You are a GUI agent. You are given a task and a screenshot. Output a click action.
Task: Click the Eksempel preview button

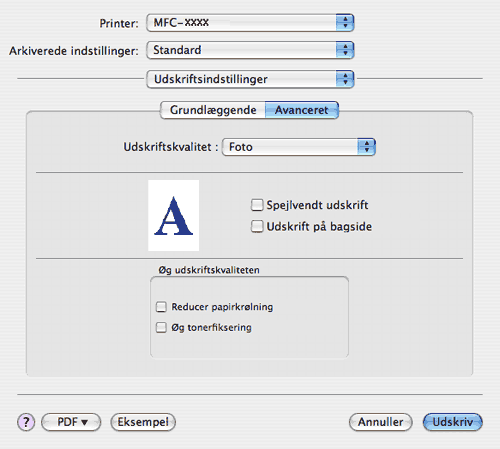pos(143,422)
